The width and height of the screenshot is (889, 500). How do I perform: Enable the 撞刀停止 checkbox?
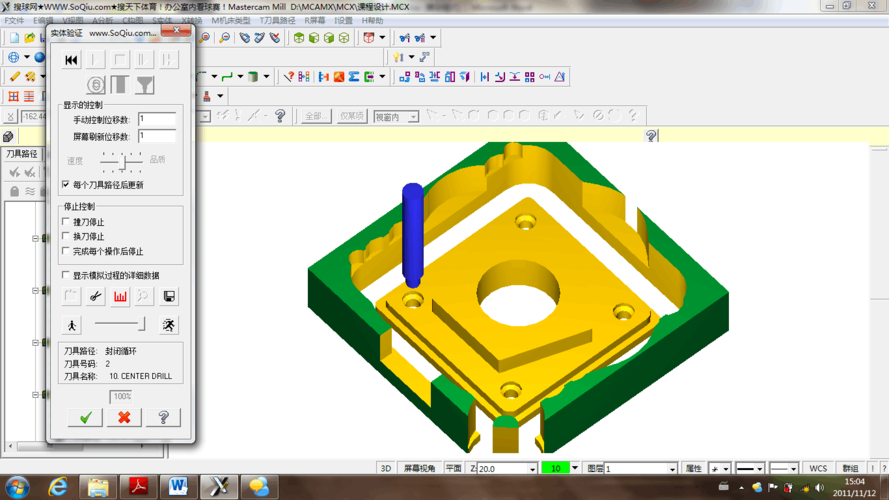(66, 222)
